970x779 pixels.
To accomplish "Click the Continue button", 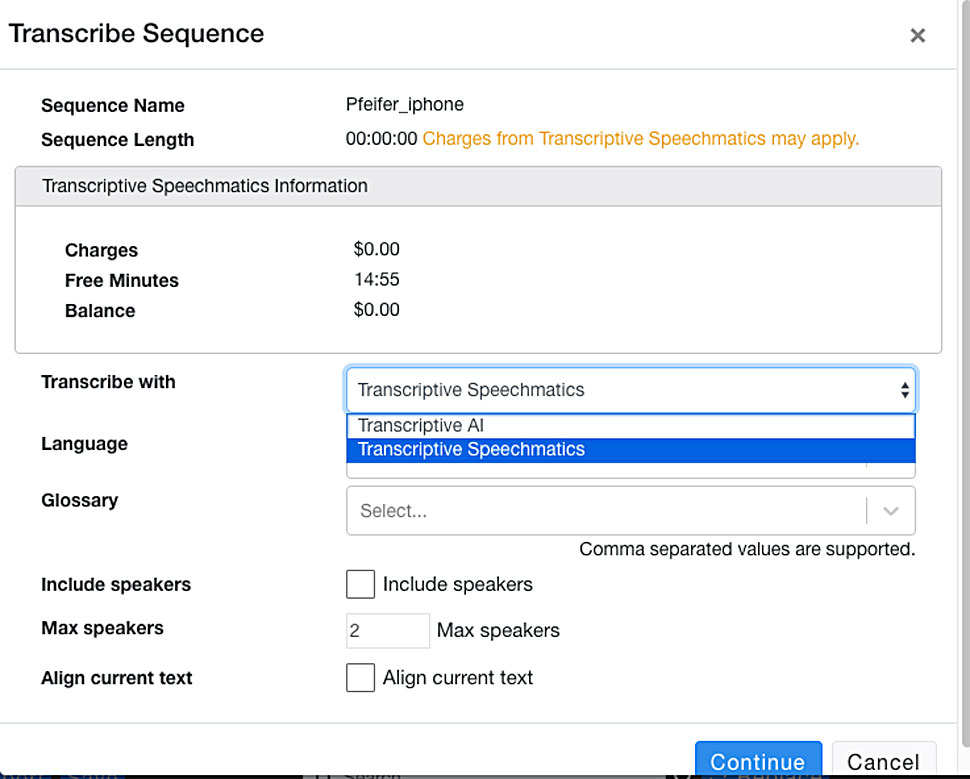I will coord(758,760).
